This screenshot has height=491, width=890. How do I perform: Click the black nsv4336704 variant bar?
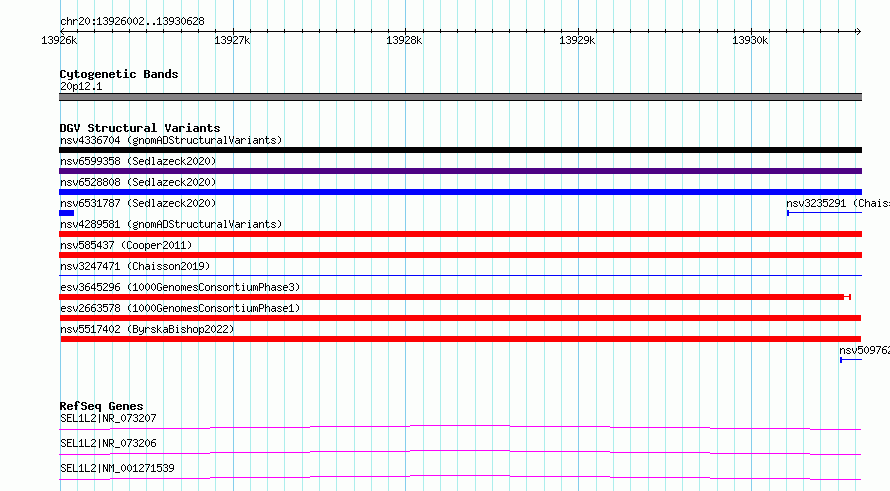460,150
